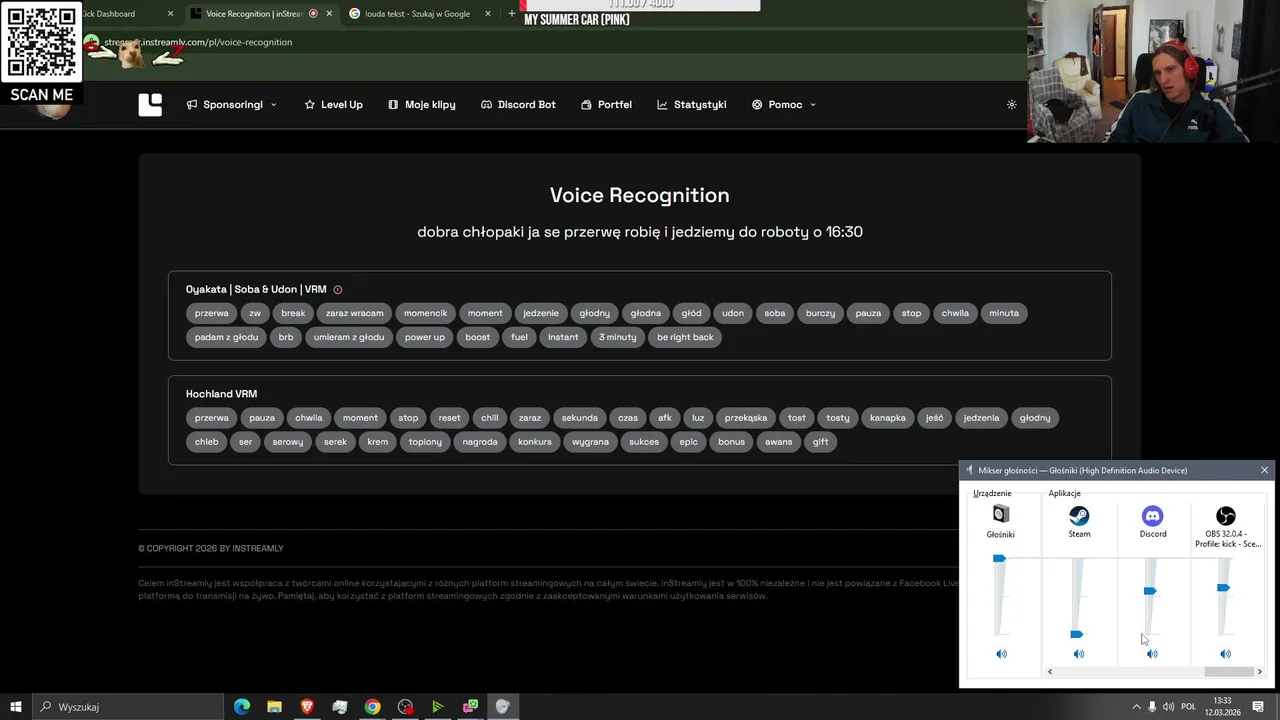Click the 'be right back' keyword chip

(686, 337)
